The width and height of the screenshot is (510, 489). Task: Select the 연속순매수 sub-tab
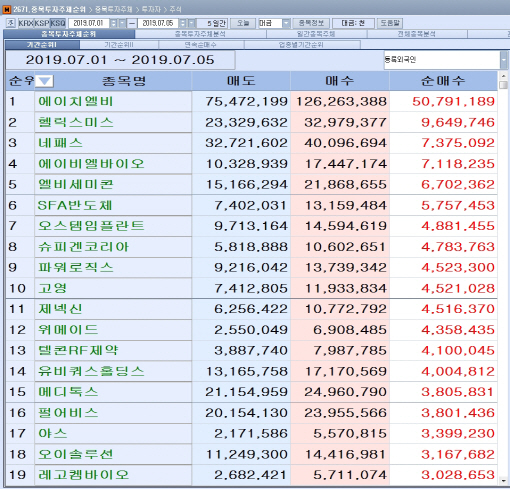coord(201,45)
